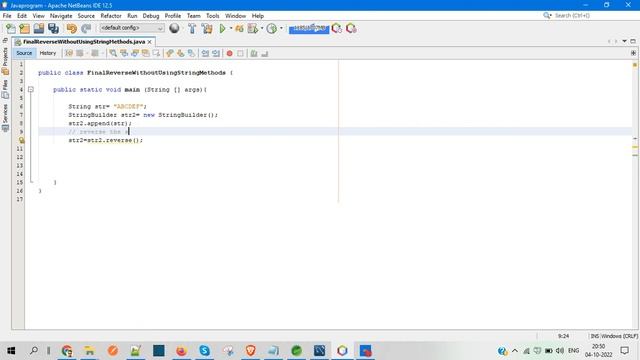Open Brave browser from the taskbar

251,350
